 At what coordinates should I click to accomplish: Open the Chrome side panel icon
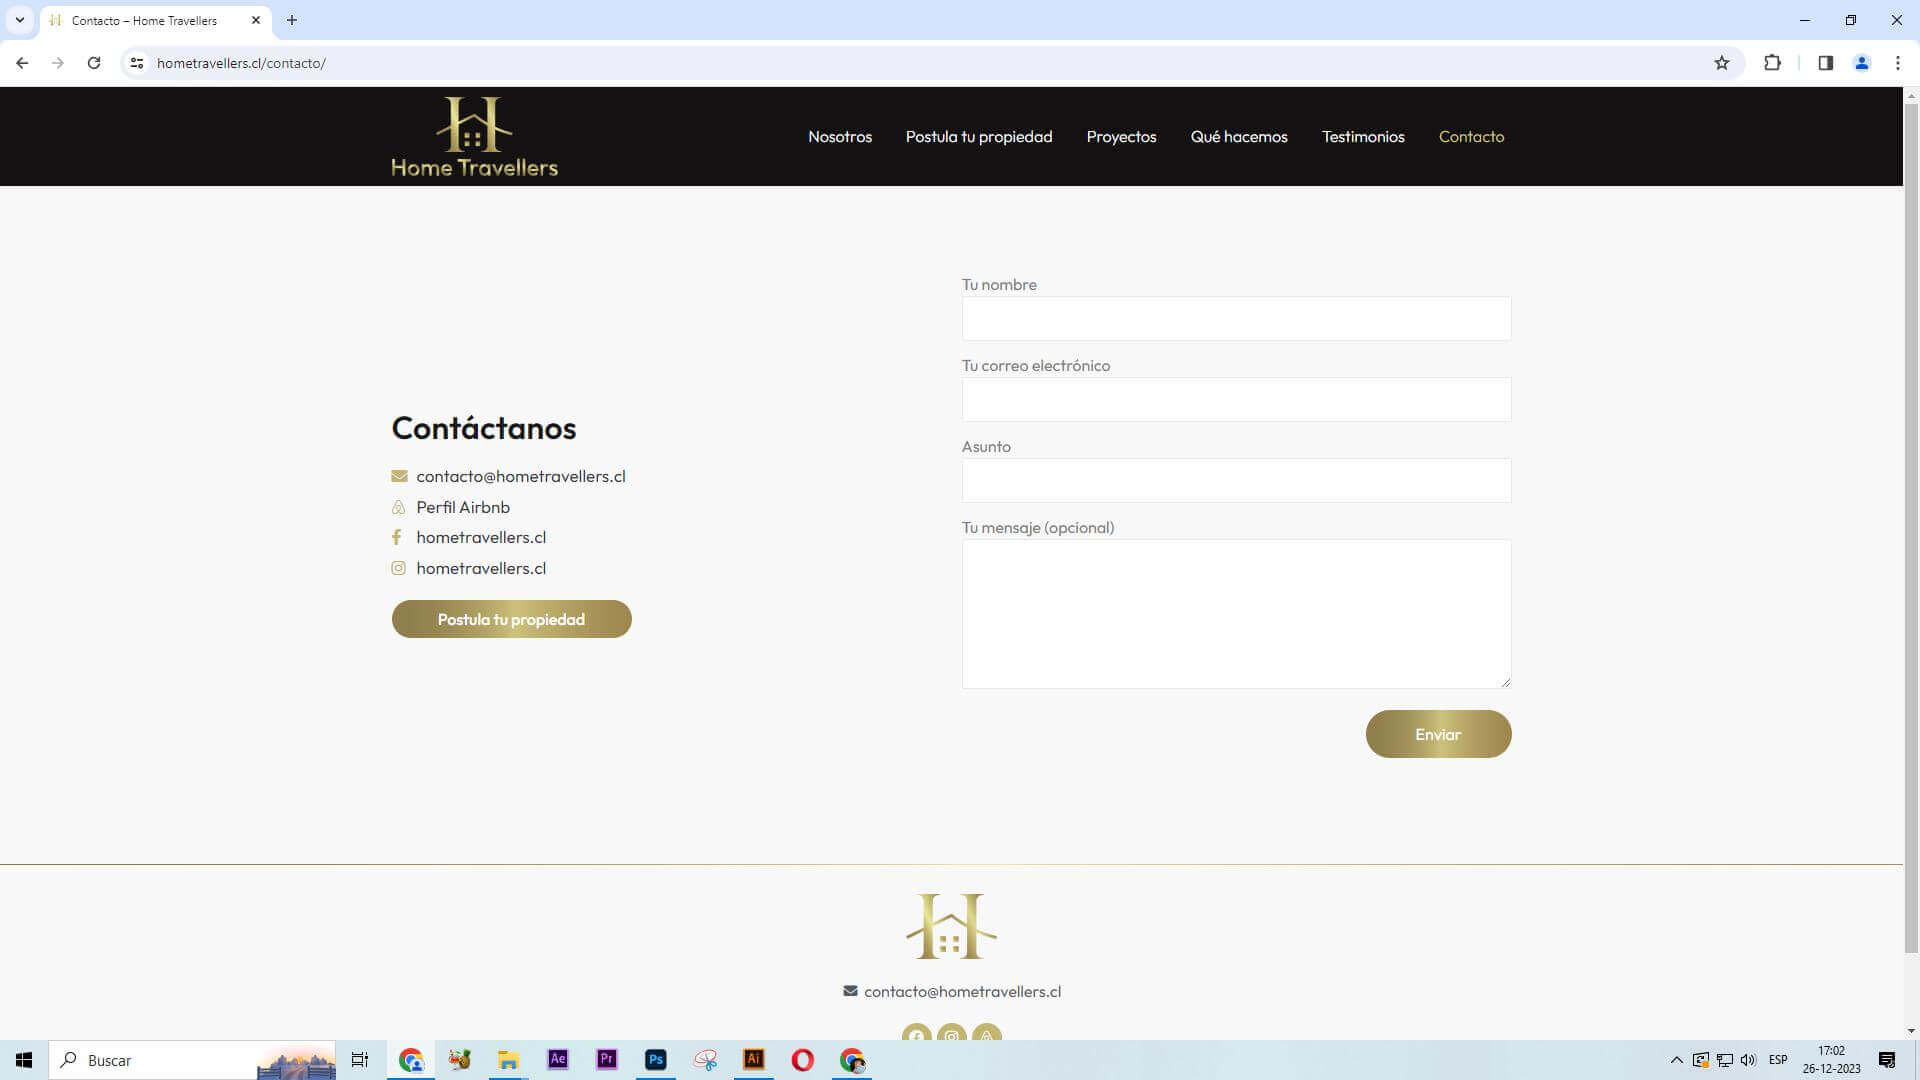1825,63
